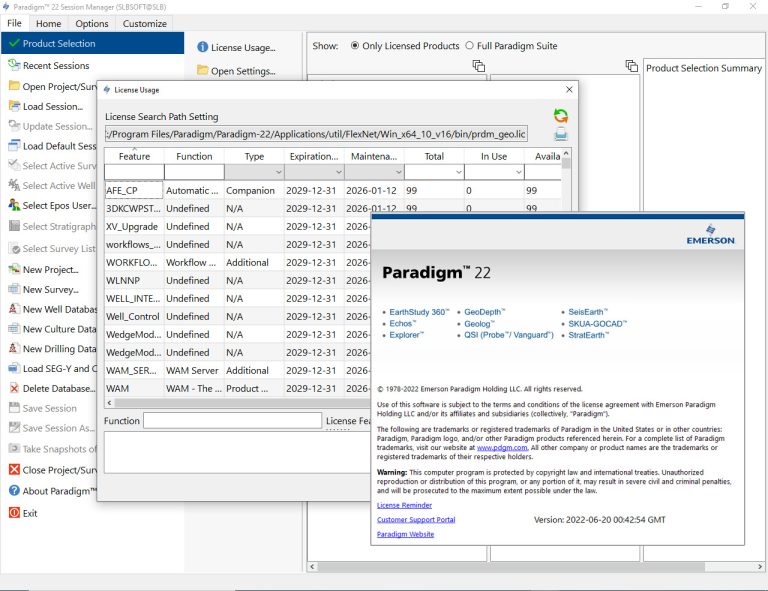This screenshot has height=591, width=768.
Task: Click the License Usage info icon
Action: (x=202, y=47)
